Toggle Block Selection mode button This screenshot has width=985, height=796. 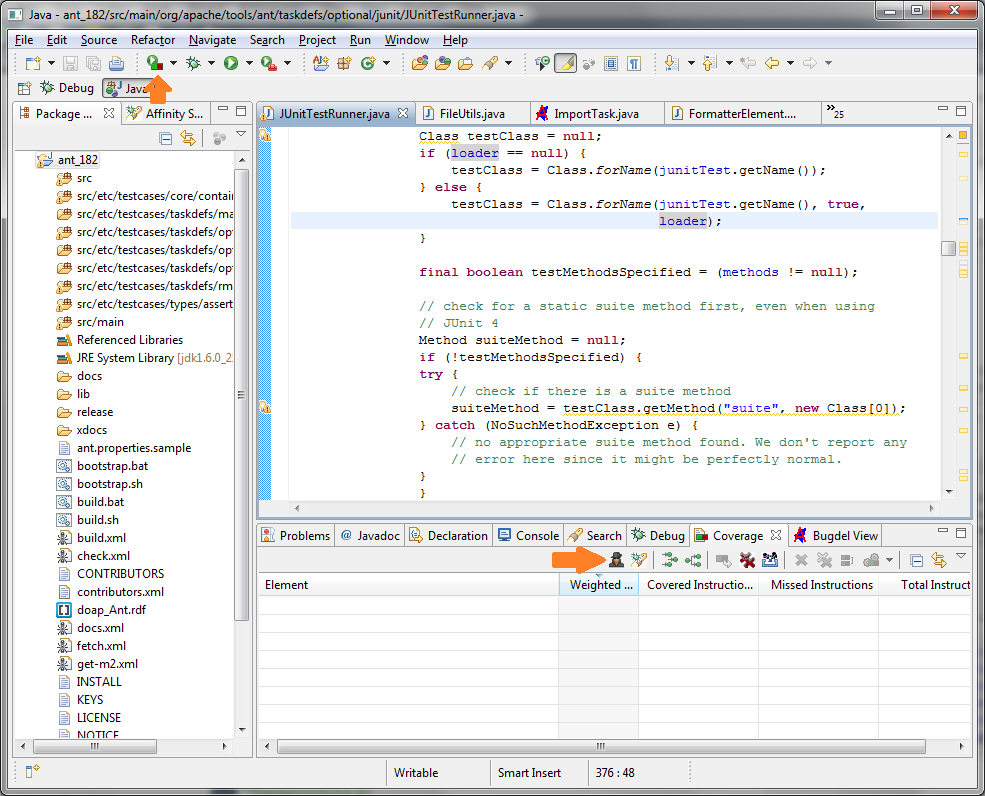[x=612, y=63]
